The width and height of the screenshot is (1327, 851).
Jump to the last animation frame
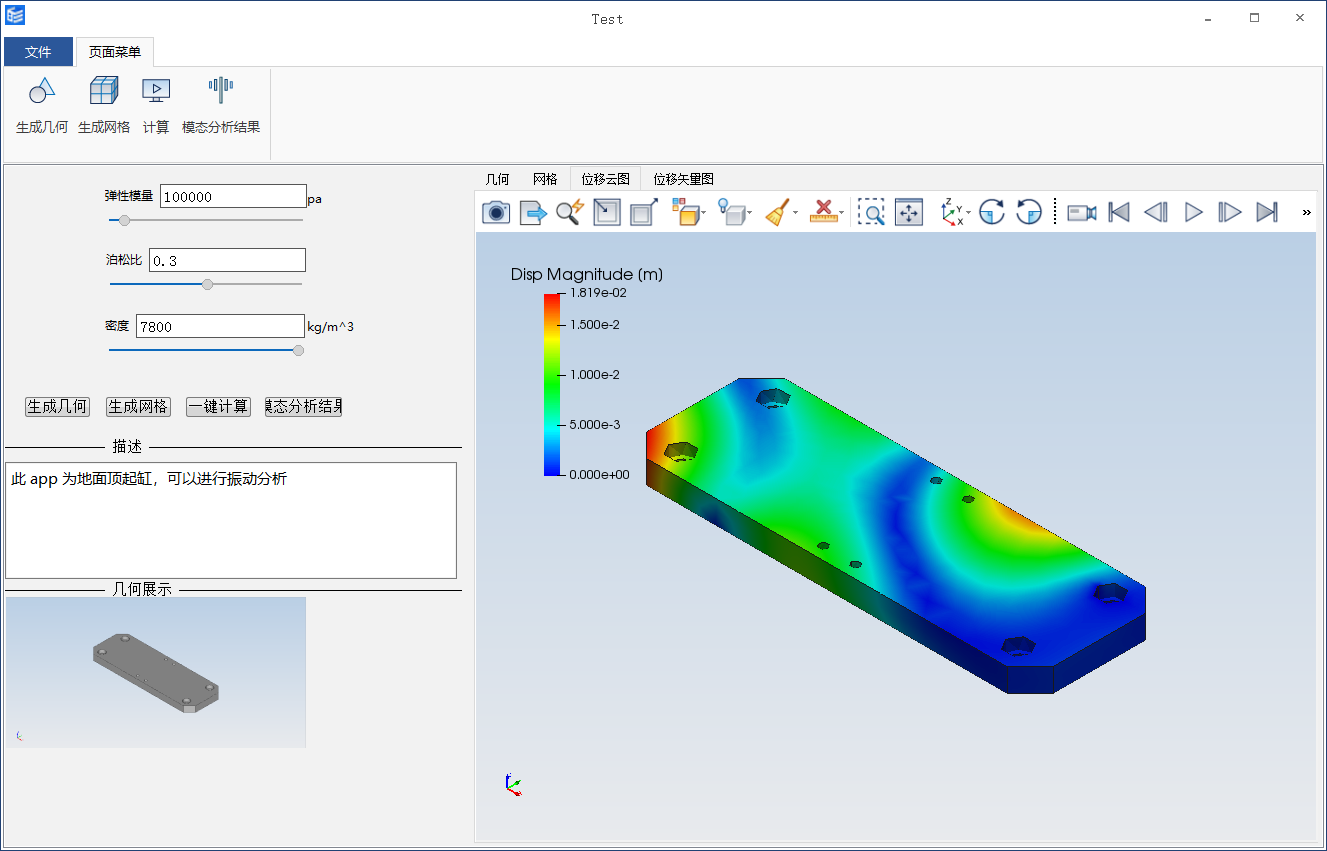(x=1267, y=212)
